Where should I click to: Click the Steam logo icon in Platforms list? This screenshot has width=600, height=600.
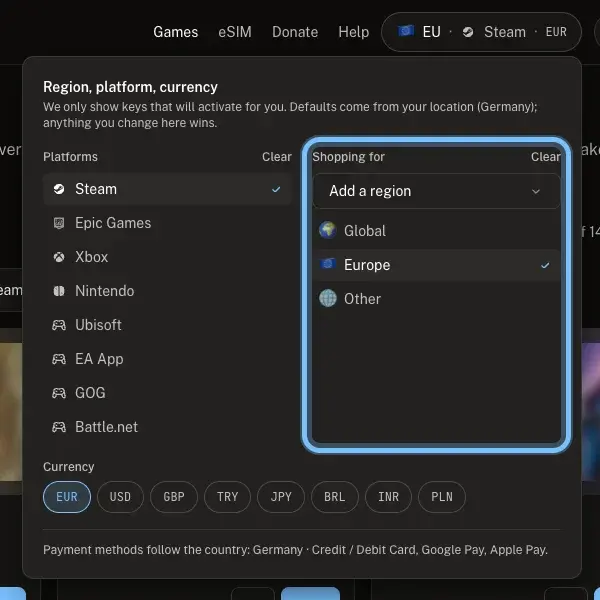[x=59, y=189]
